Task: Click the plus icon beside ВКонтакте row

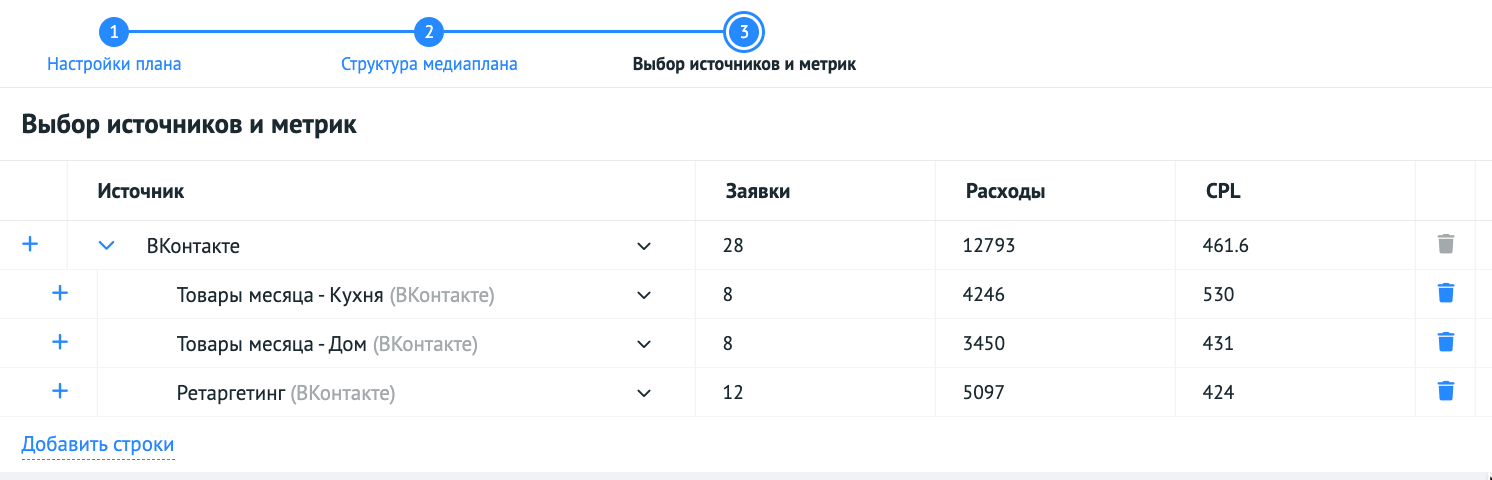Action: click(30, 244)
